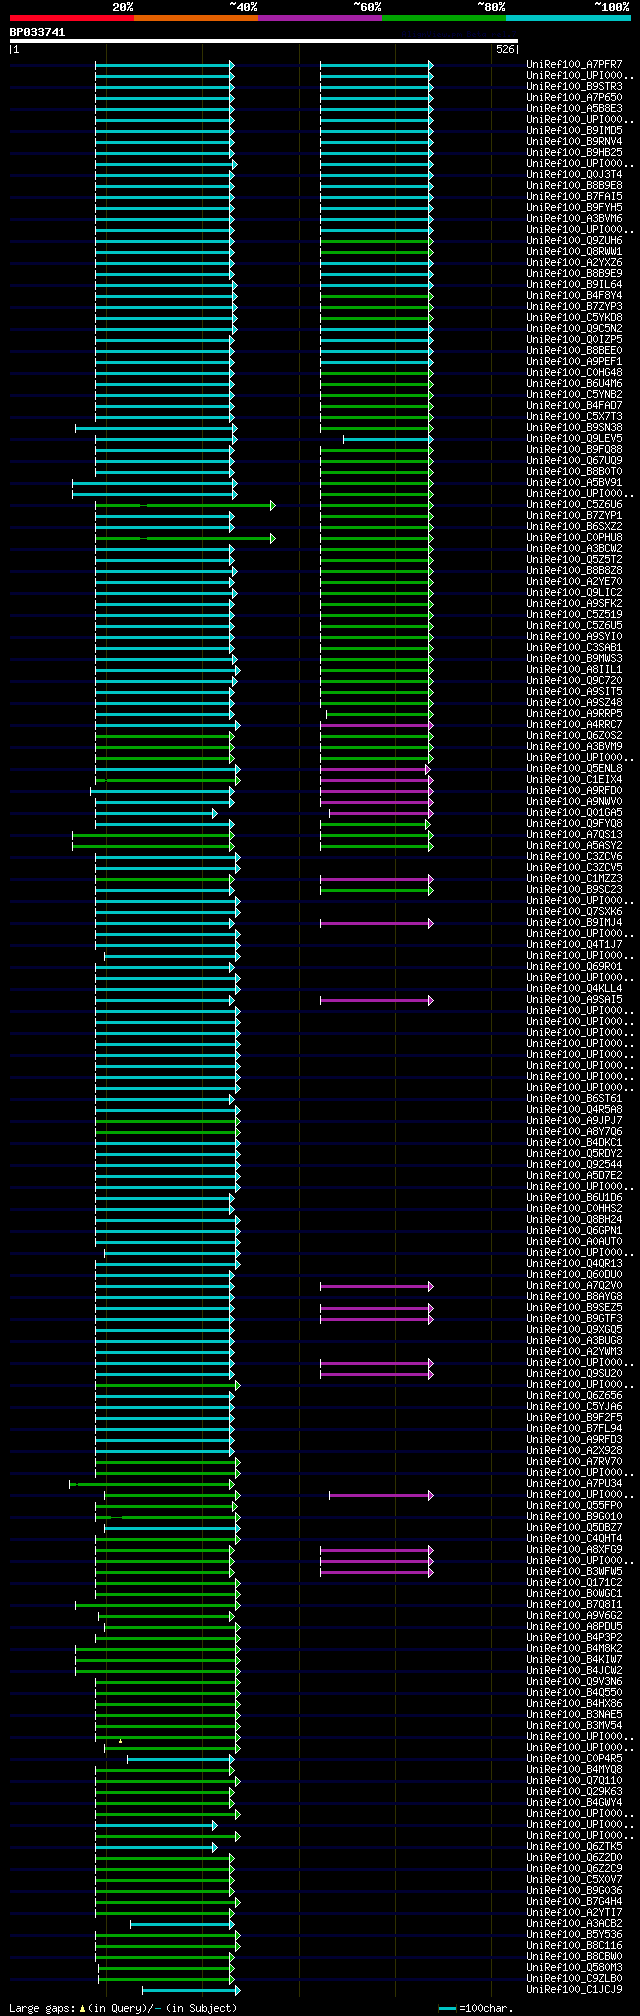Open hit UniRef100_A7PFR7
This screenshot has height=2016, width=640.
coord(574,65)
